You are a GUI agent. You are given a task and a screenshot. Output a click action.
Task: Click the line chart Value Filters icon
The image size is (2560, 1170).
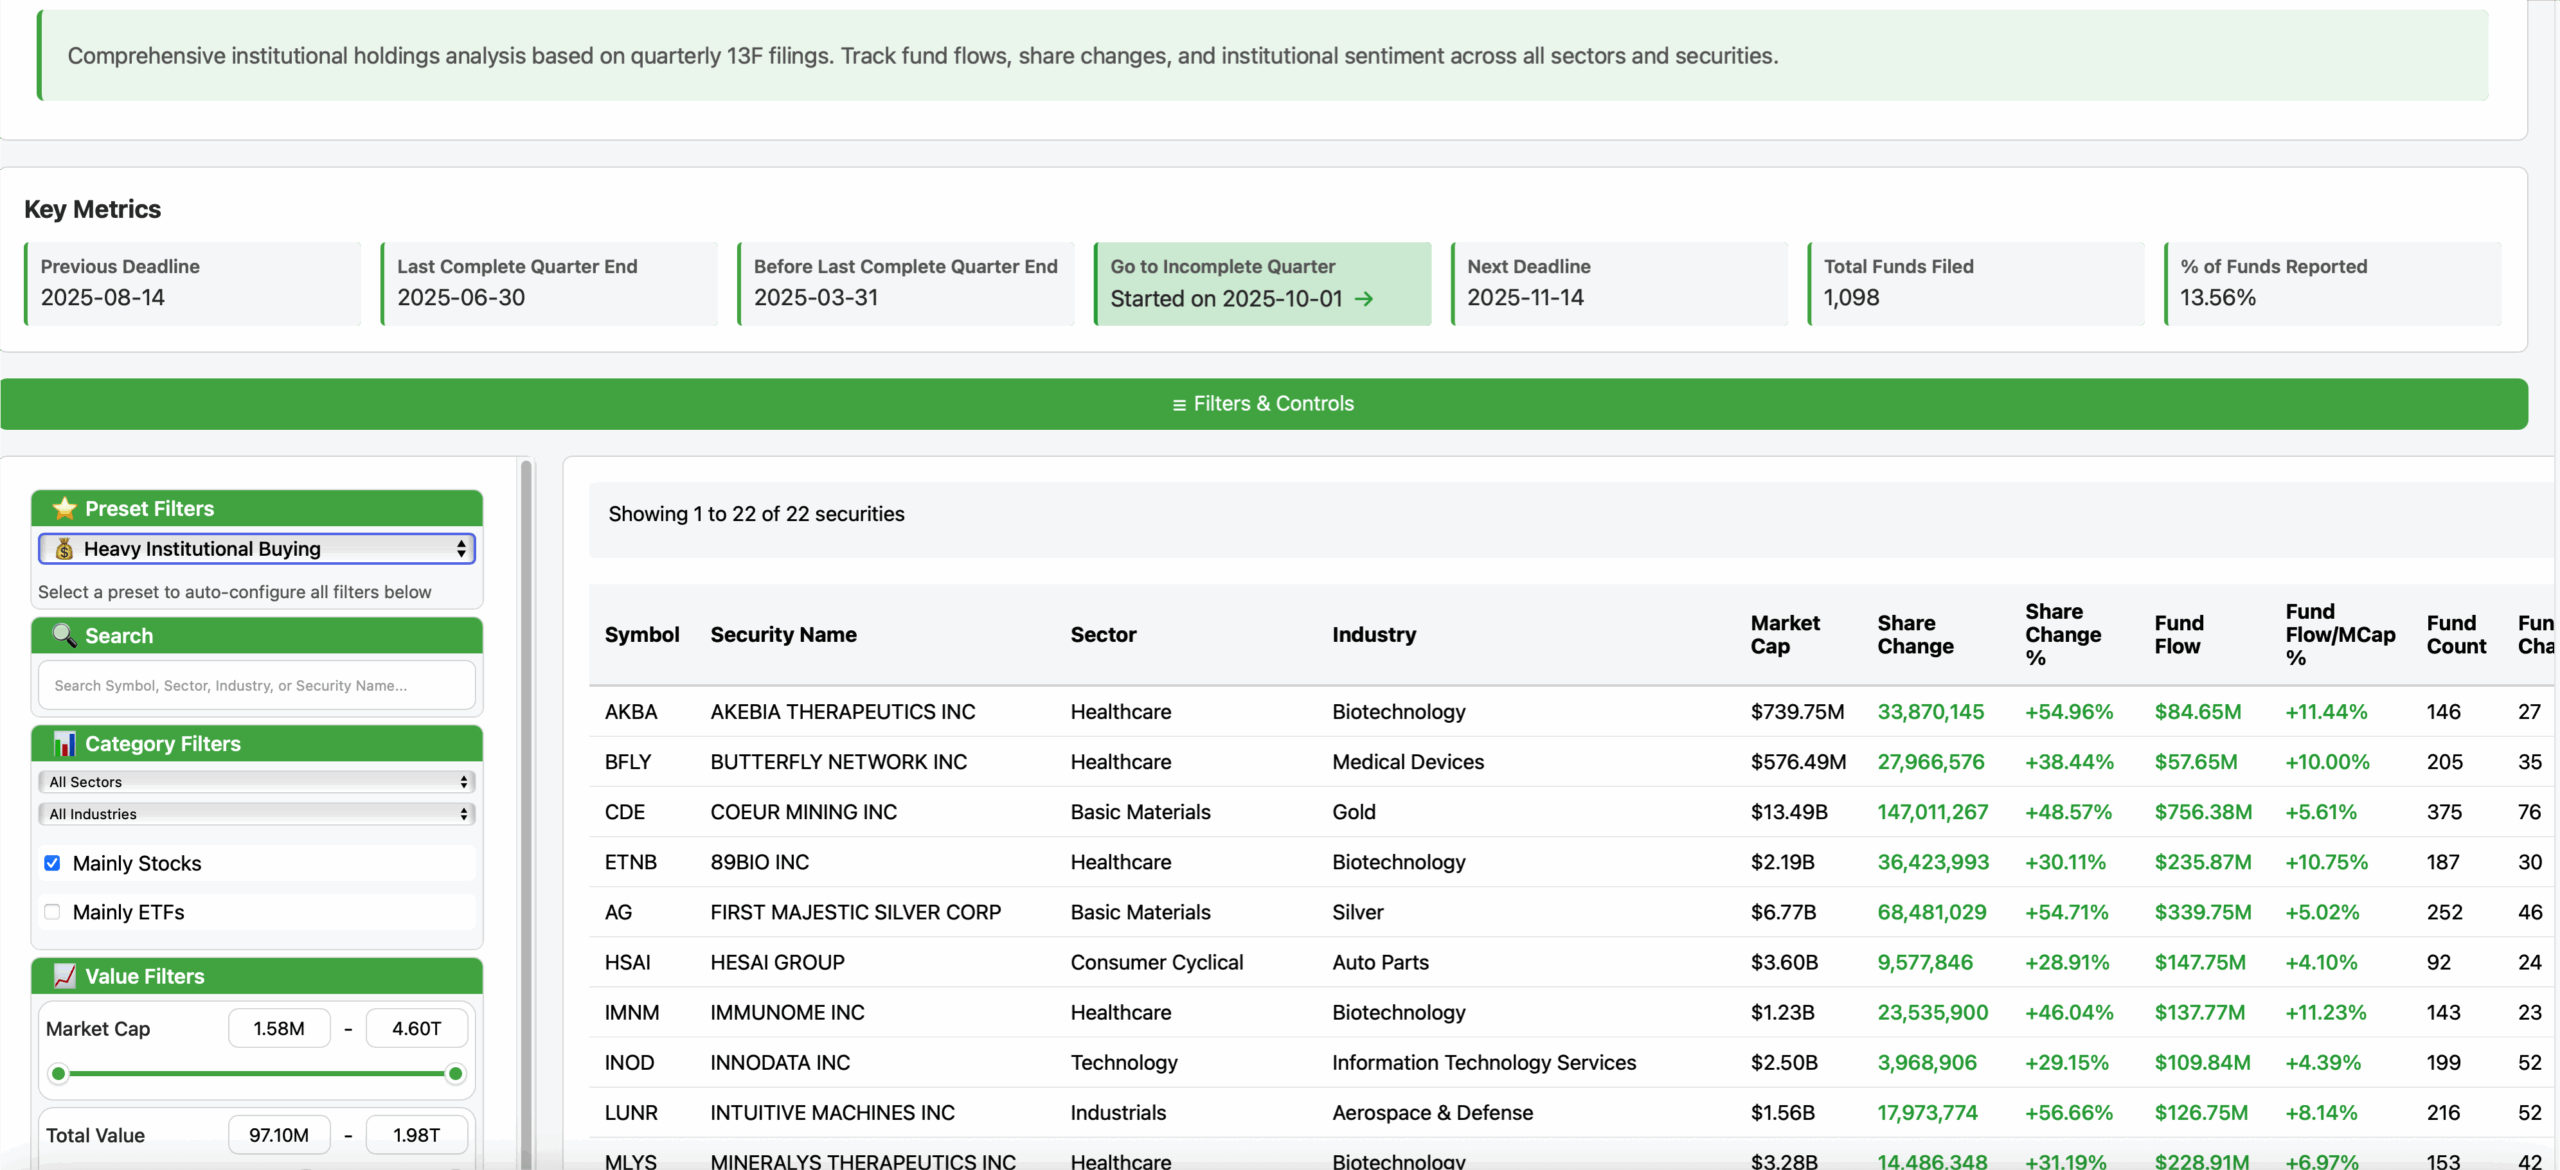tap(64, 975)
